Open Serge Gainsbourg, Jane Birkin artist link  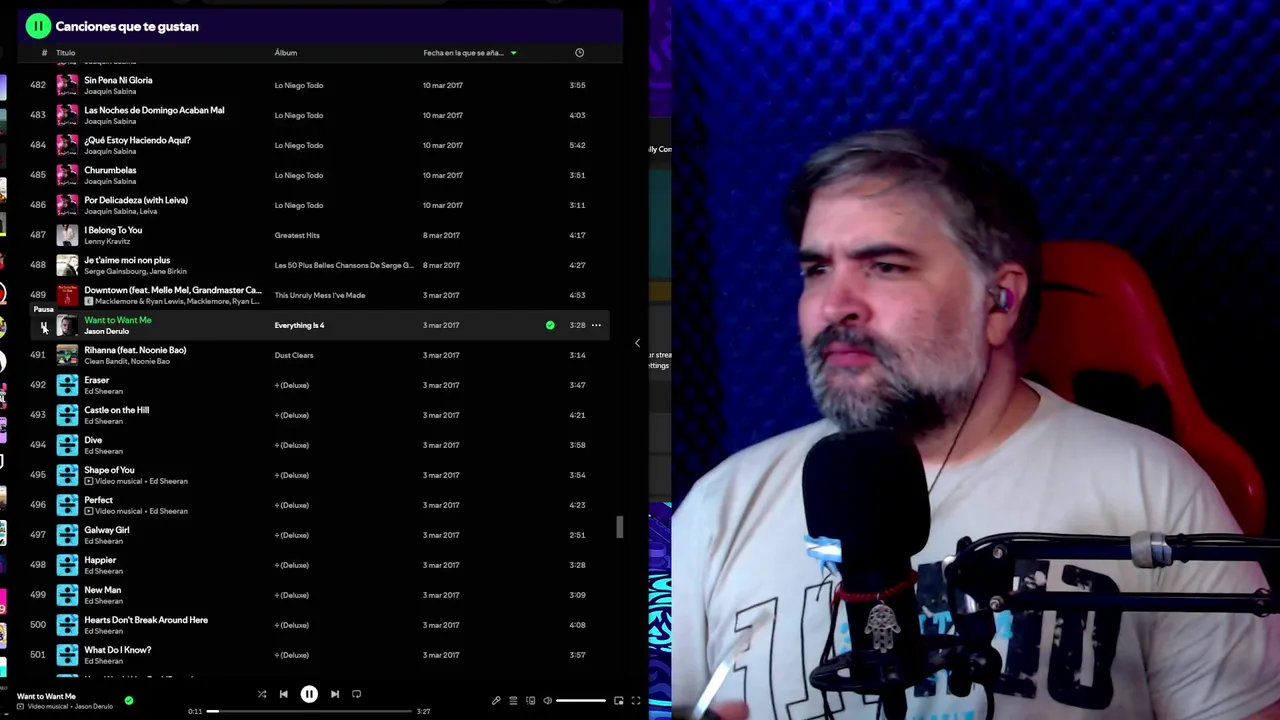pyautogui.click(x=135, y=271)
